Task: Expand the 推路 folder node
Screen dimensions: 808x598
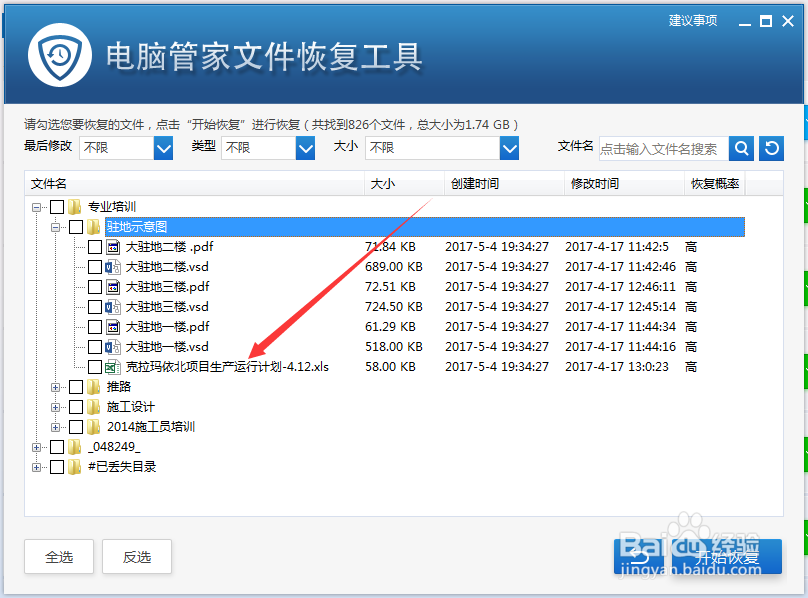Action: coord(55,387)
